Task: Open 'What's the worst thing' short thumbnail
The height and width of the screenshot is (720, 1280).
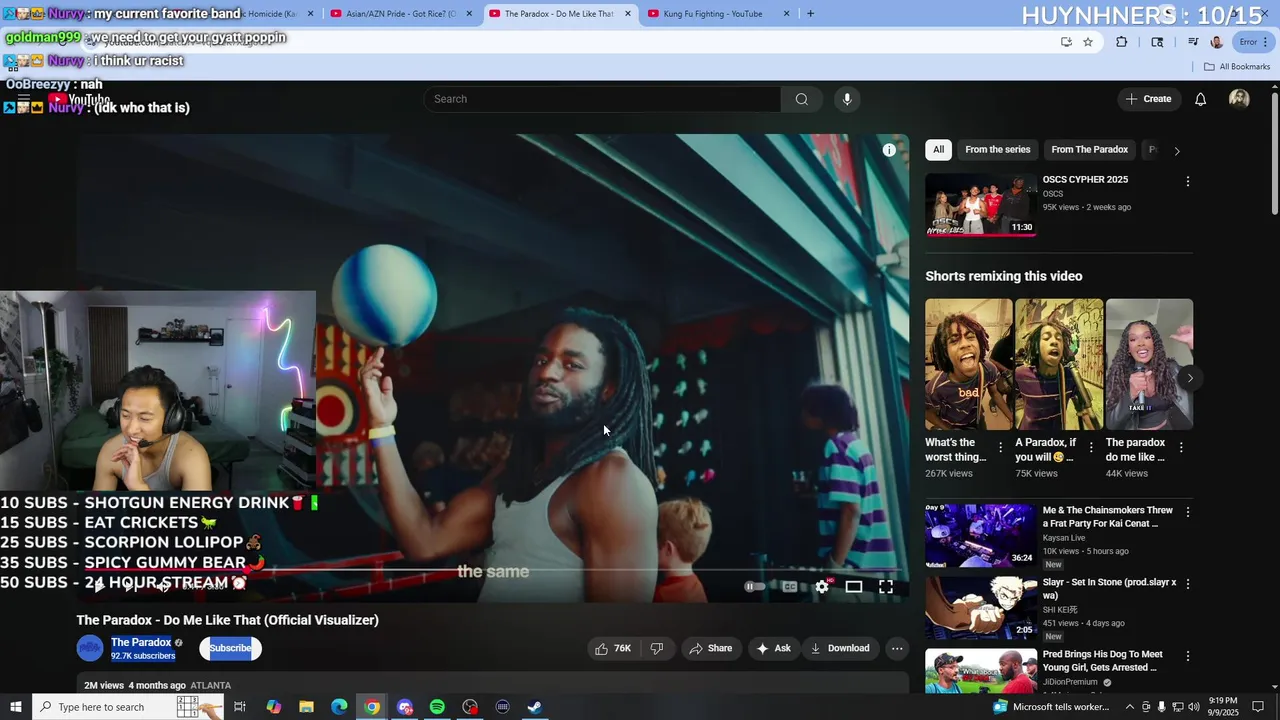Action: [969, 364]
